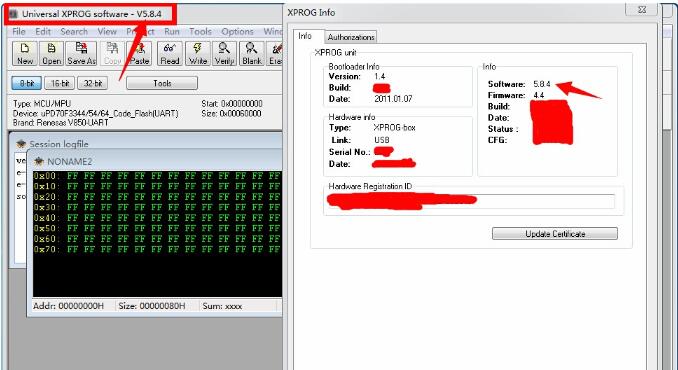Open the Run menu

click(x=172, y=32)
